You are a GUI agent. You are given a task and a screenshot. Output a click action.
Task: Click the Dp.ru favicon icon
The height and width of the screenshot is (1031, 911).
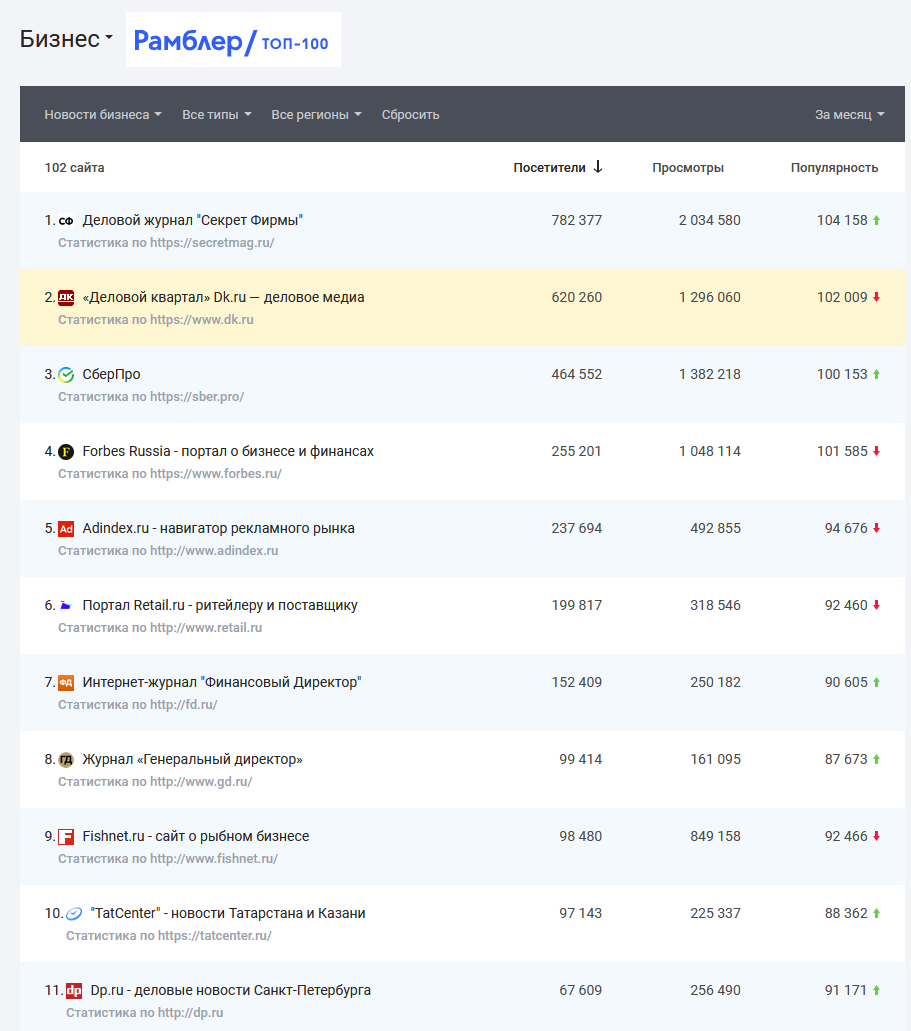point(74,991)
